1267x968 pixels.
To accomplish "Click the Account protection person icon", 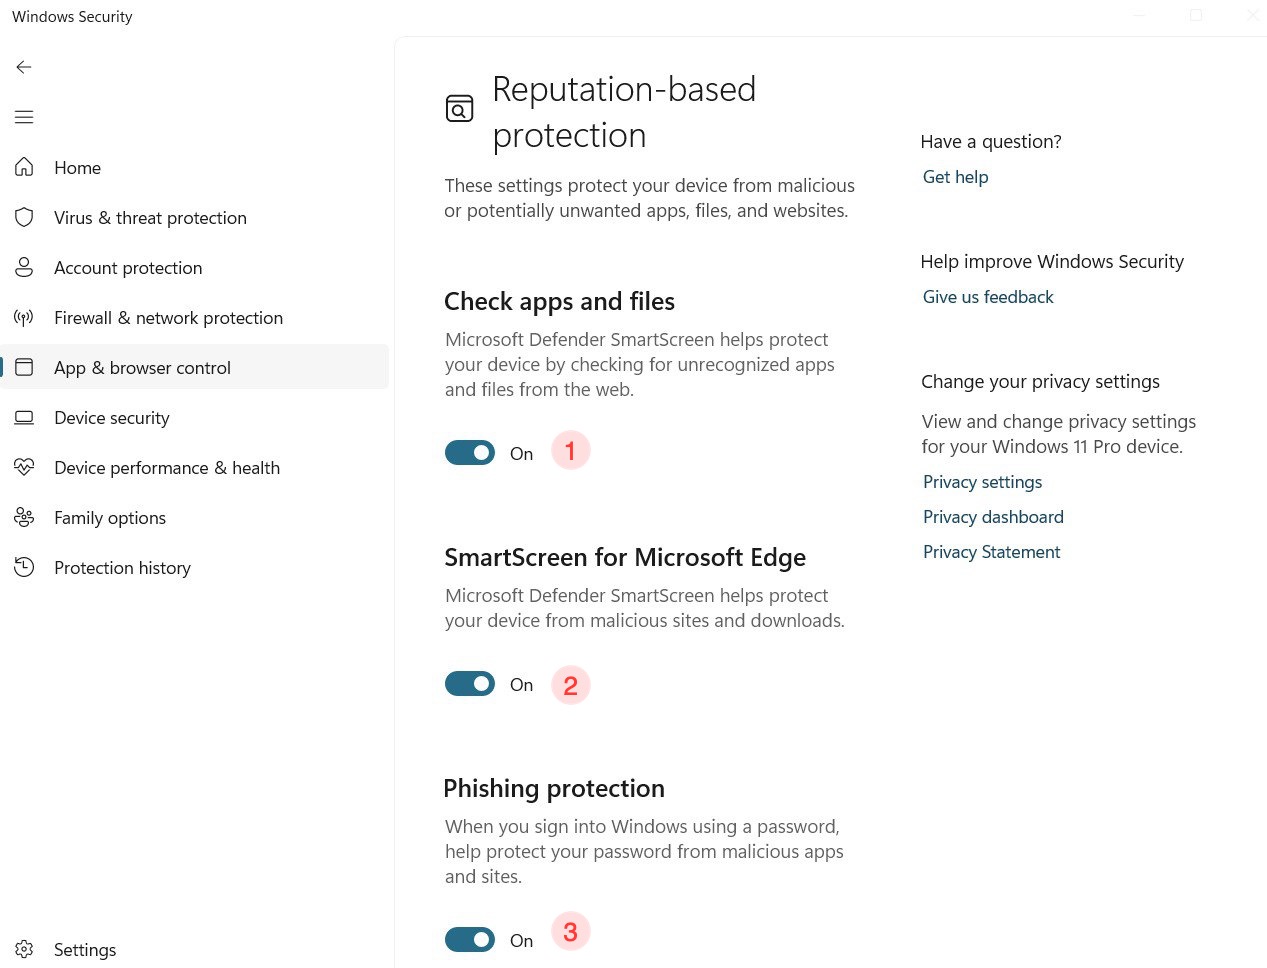I will pyautogui.click(x=24, y=267).
